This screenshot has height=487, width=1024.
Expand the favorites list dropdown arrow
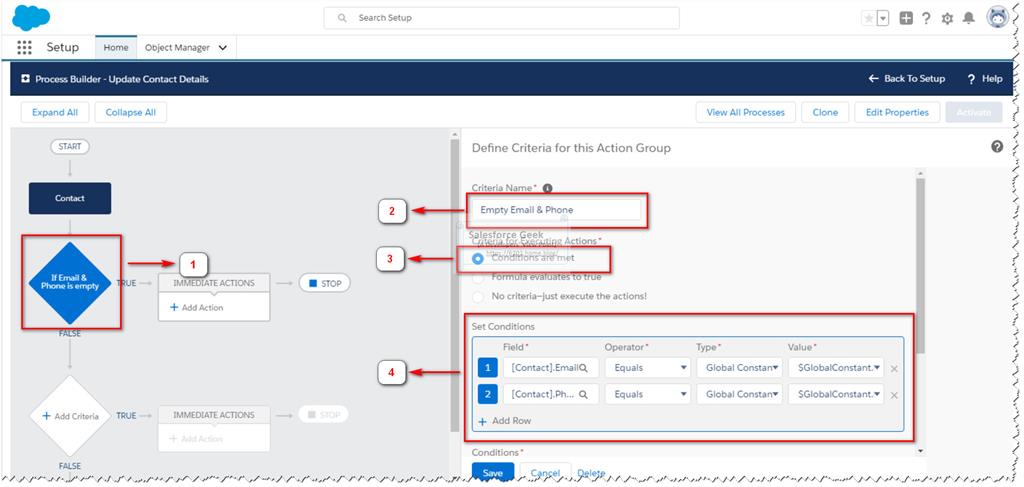[x=883, y=18]
